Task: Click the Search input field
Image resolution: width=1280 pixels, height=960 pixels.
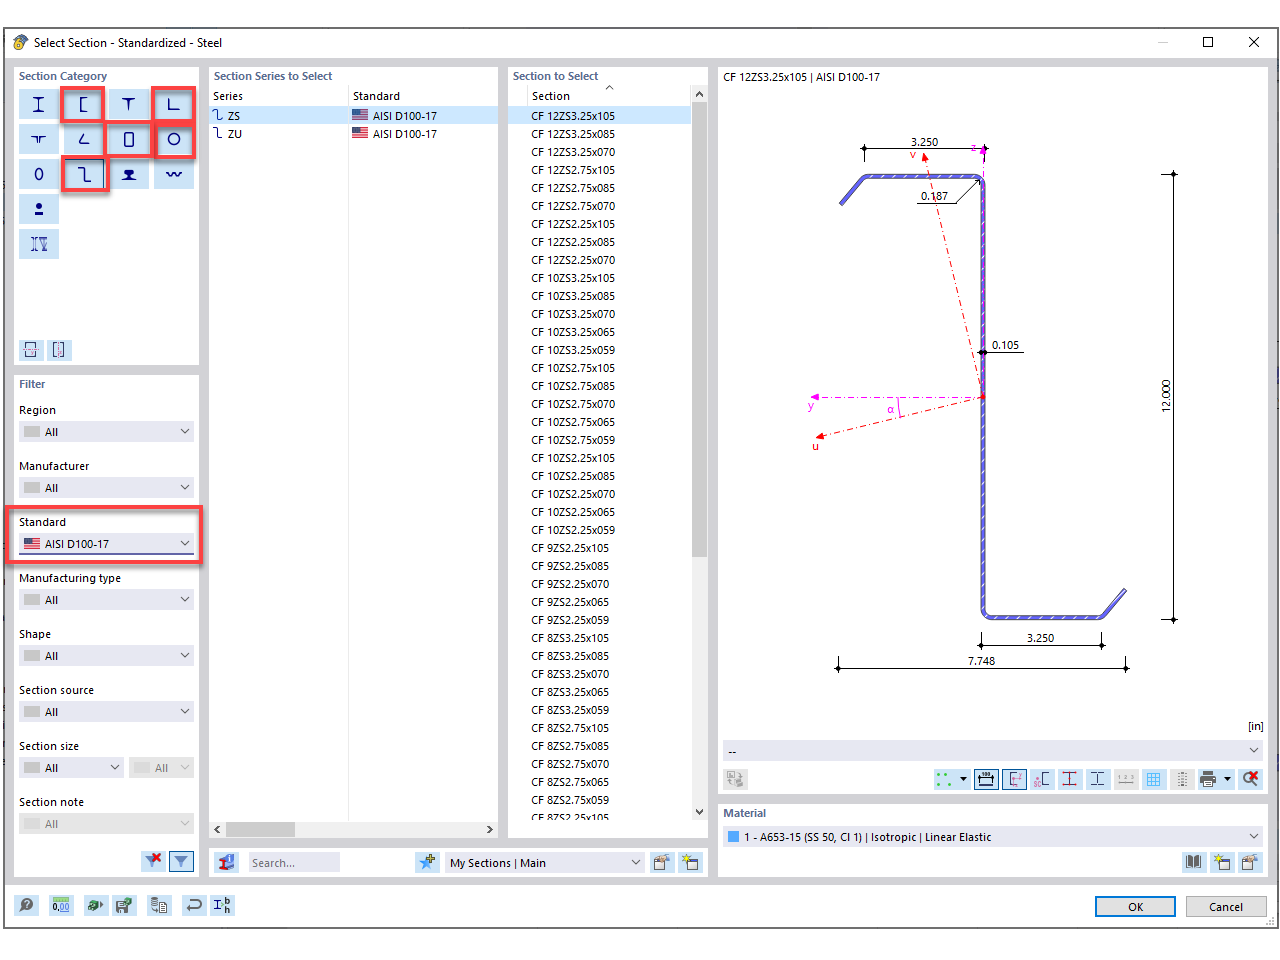Action: tap(293, 863)
